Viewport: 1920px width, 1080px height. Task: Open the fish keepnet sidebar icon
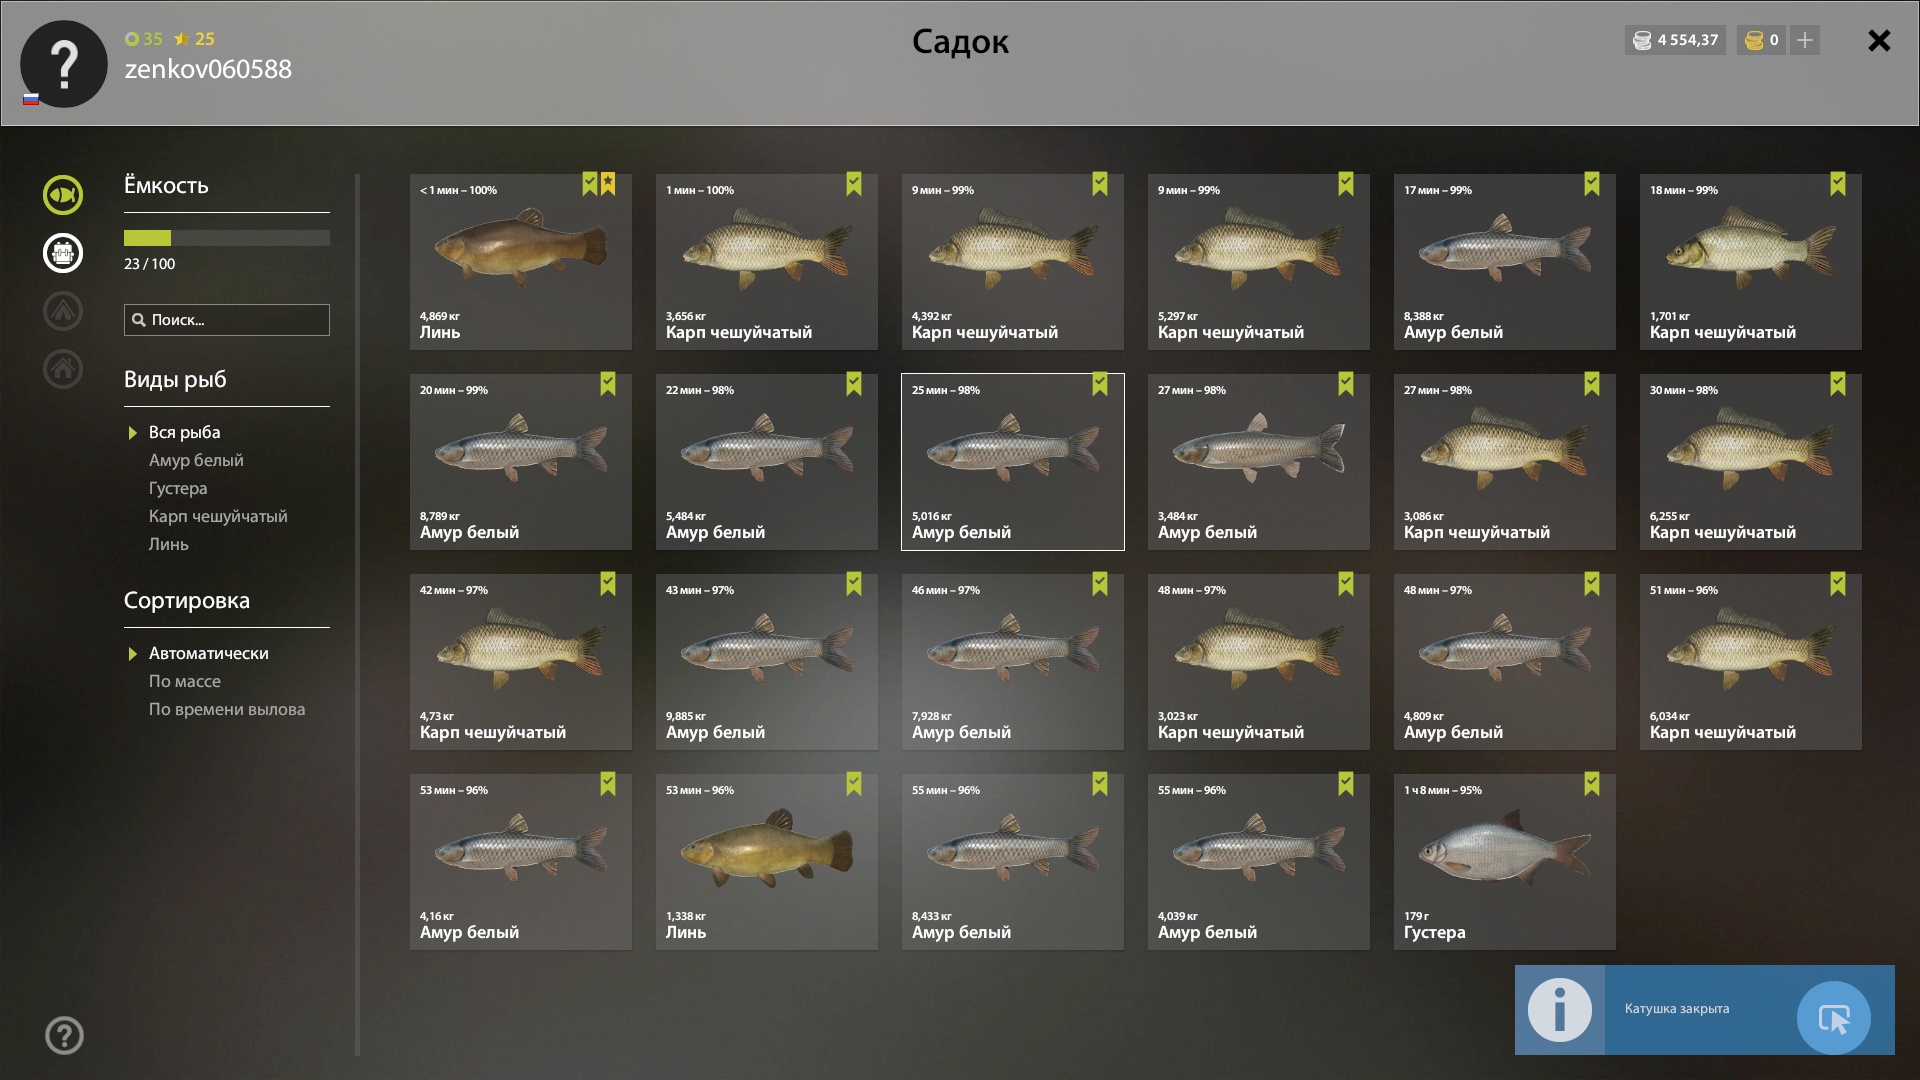(x=62, y=195)
